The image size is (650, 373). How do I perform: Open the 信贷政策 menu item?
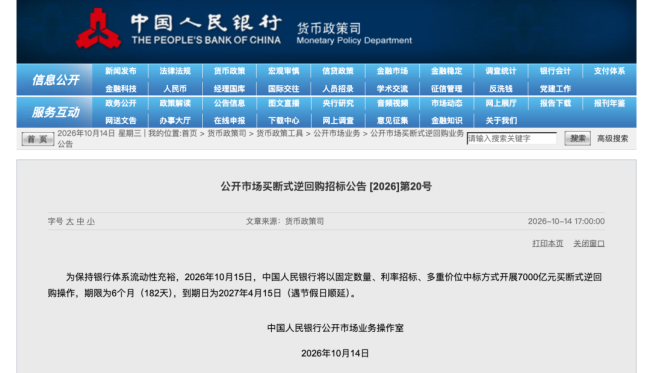point(338,71)
